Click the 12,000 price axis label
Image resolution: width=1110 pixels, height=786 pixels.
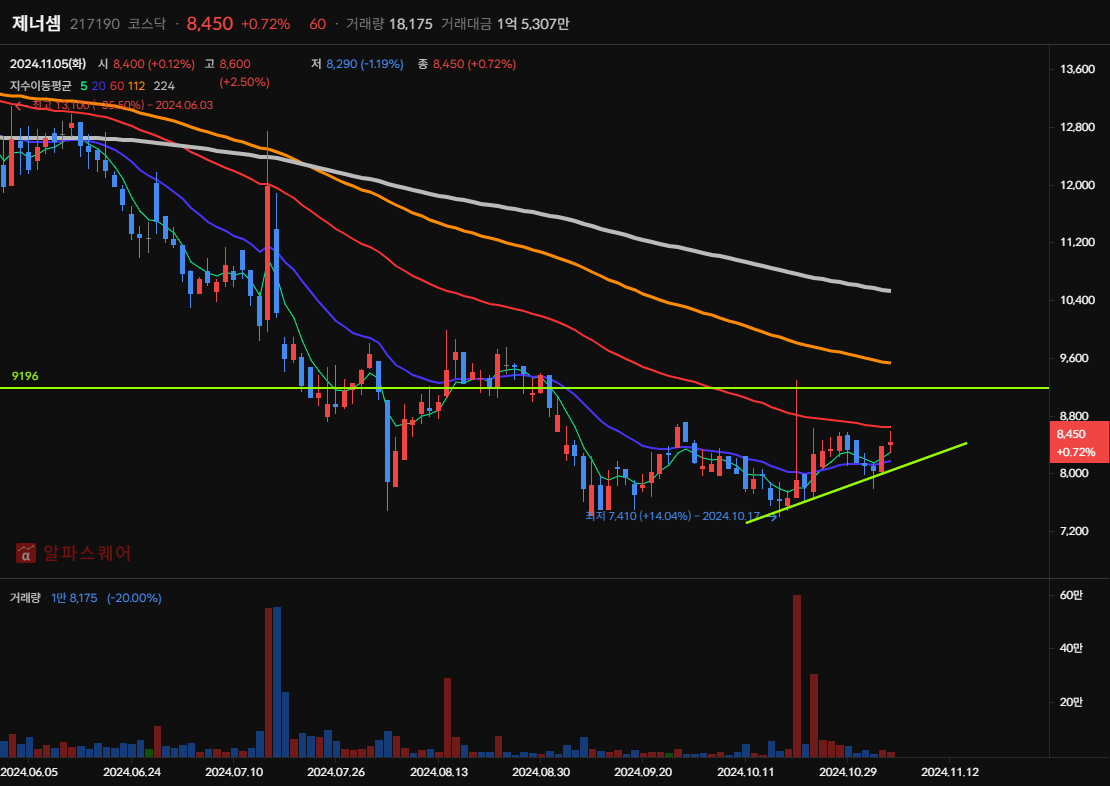coord(1077,186)
